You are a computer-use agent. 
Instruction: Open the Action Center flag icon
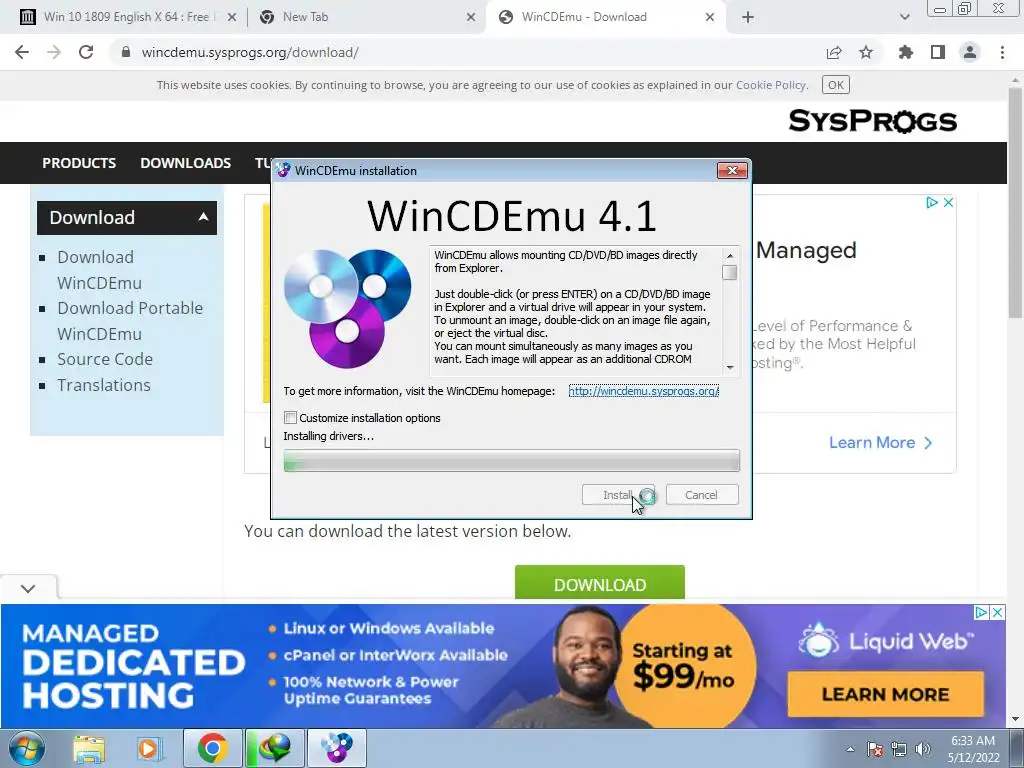point(874,749)
